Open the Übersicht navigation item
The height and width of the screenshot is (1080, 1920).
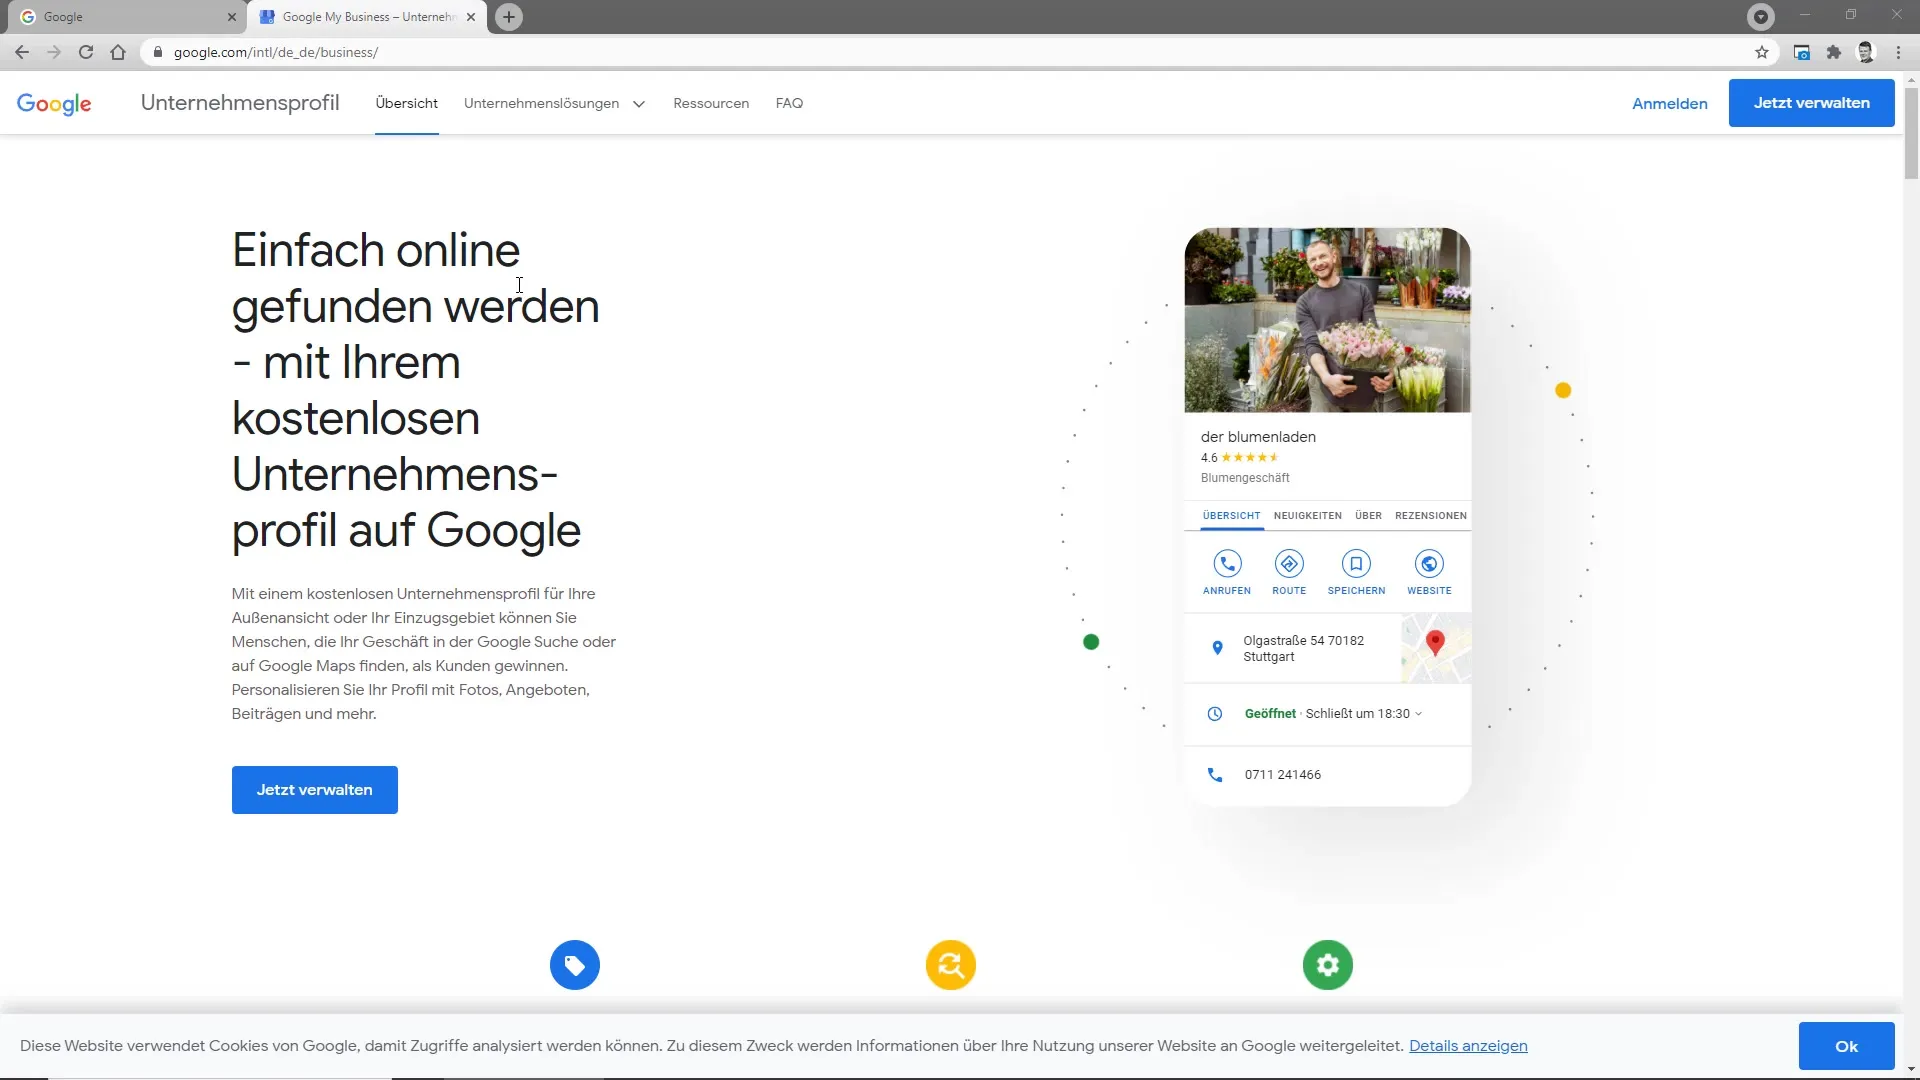pyautogui.click(x=407, y=103)
